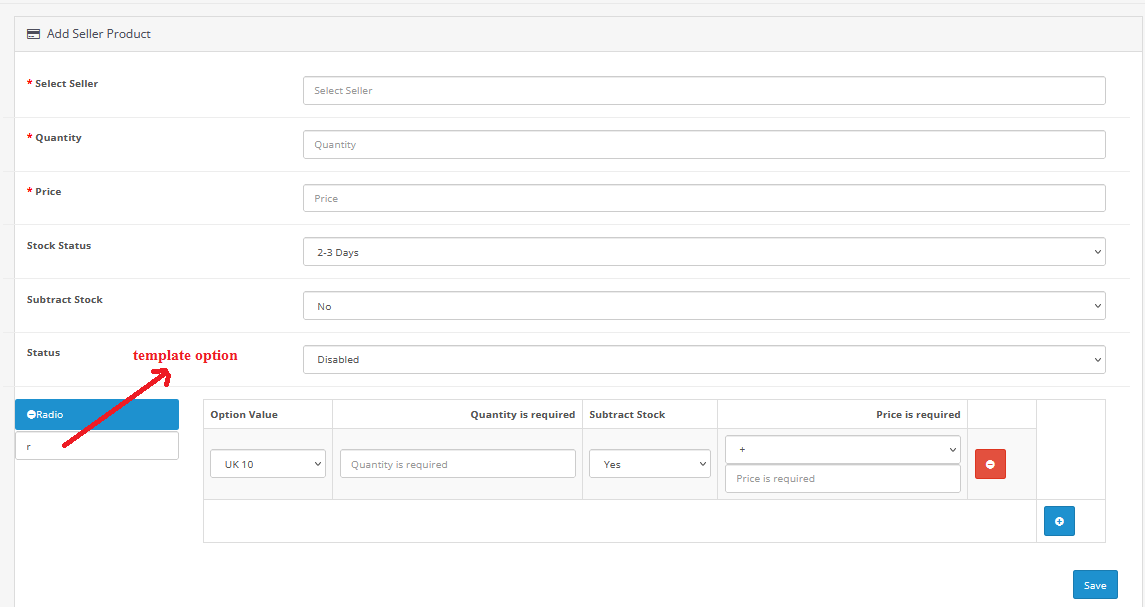Click the Save button
Image resolution: width=1145 pixels, height=607 pixels.
(x=1095, y=585)
